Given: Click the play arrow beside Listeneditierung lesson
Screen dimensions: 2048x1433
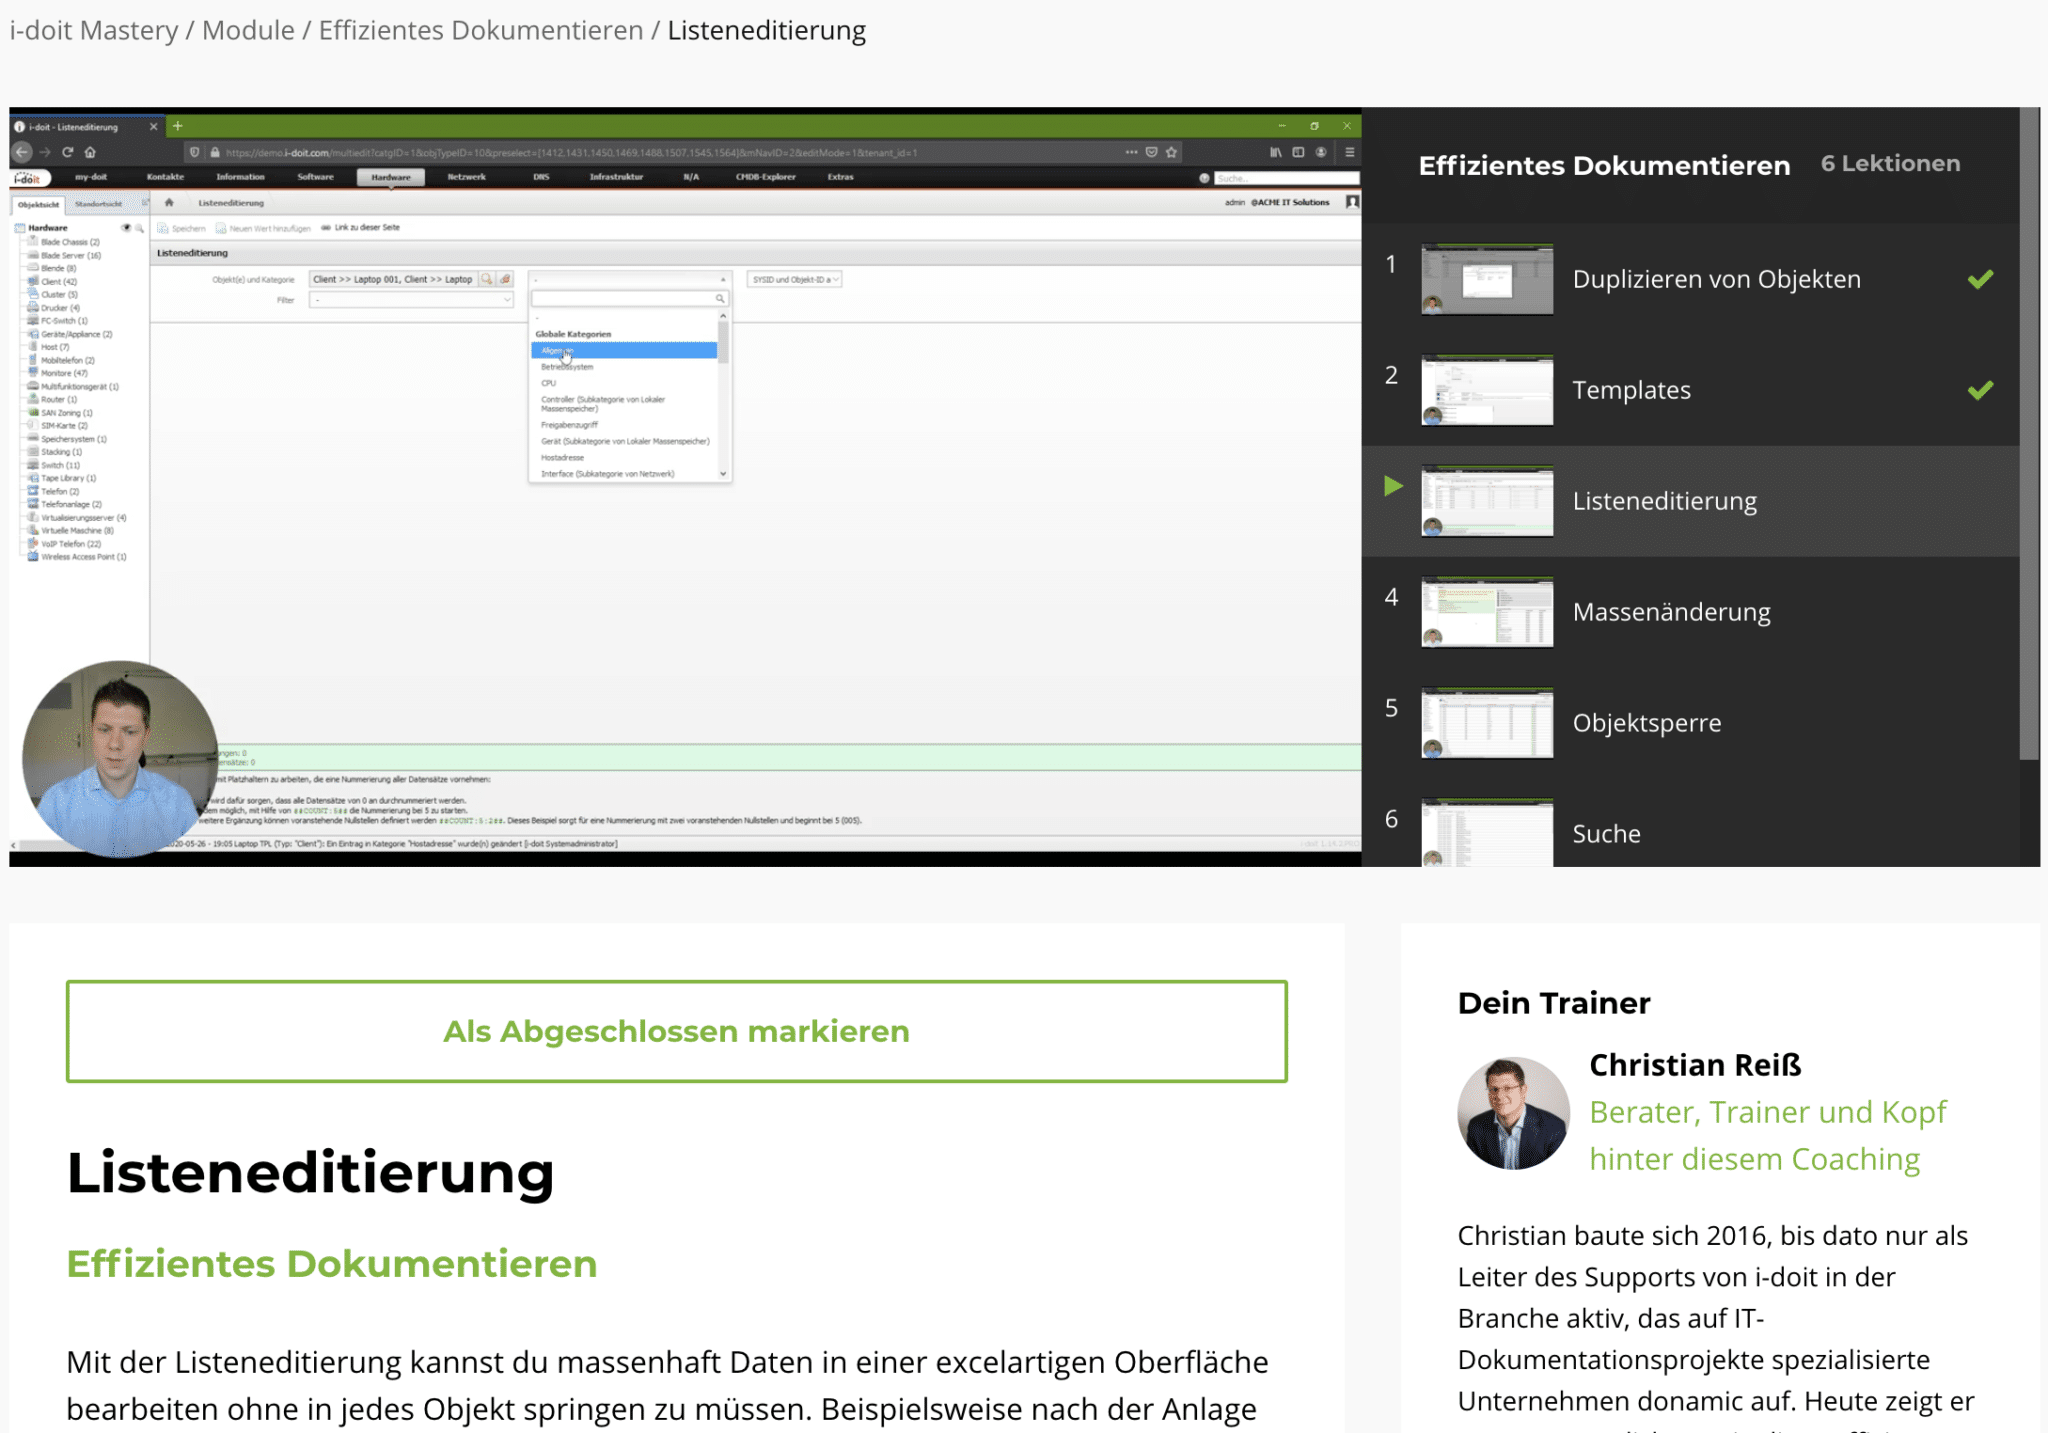Looking at the screenshot, I should tap(1393, 487).
